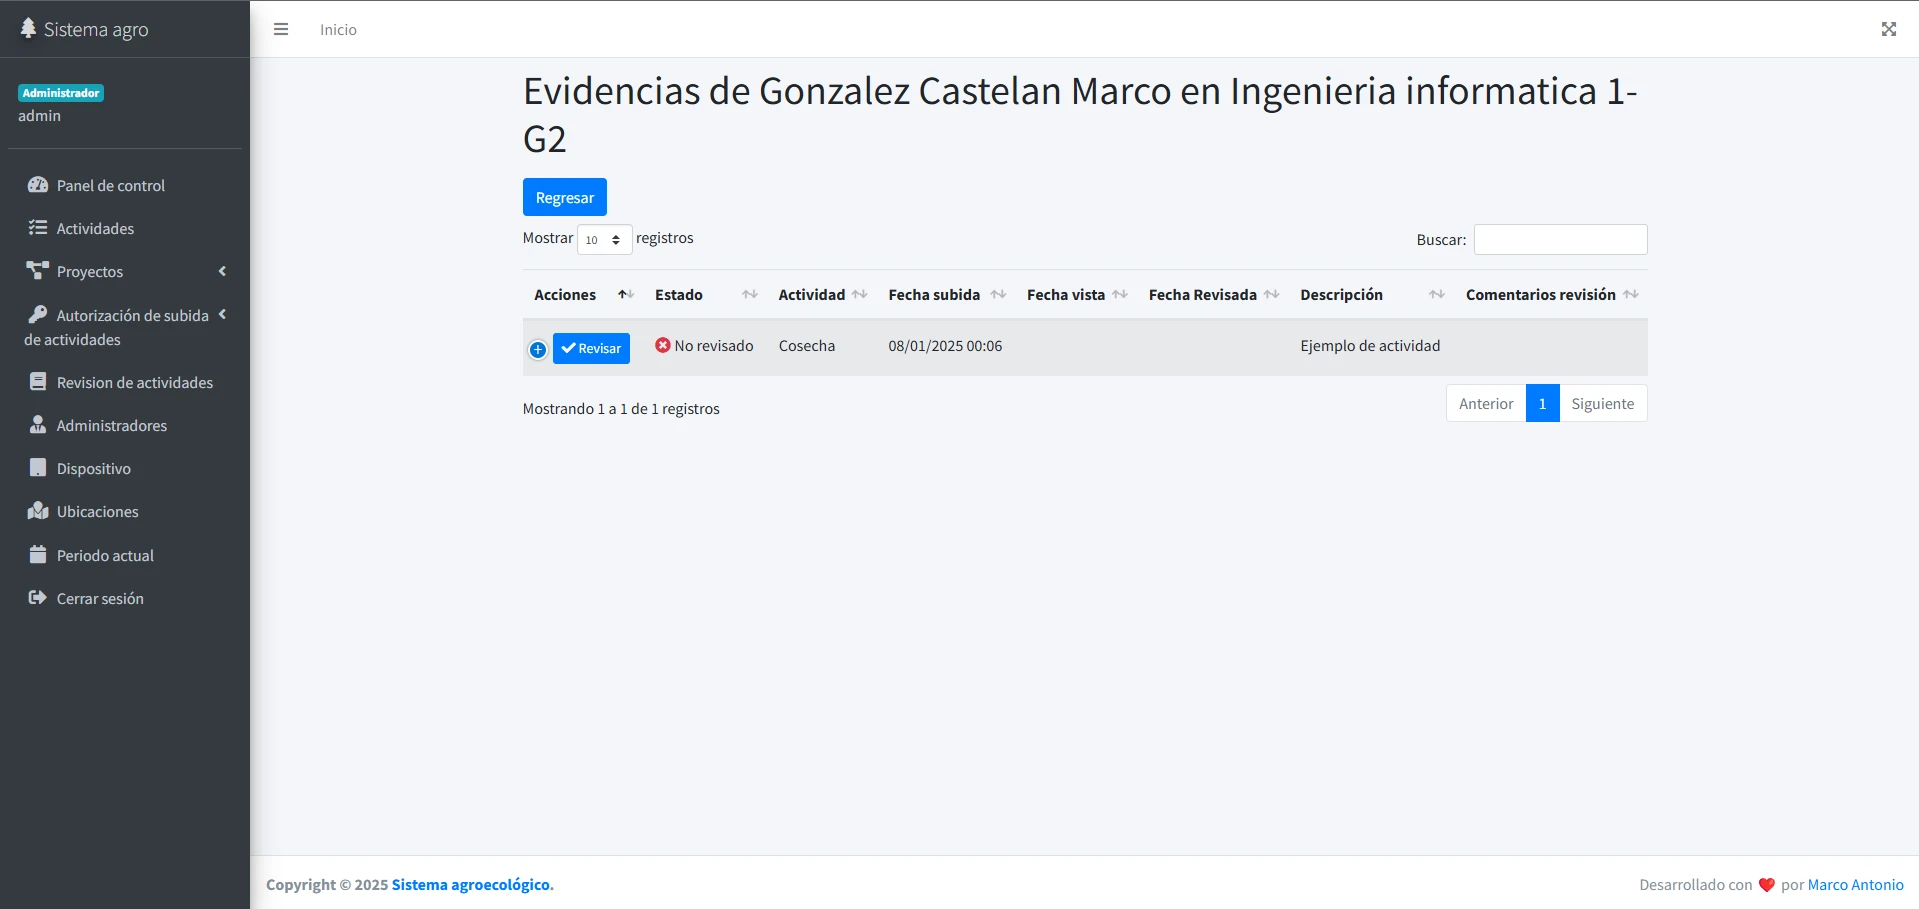
Task: Click the Administrador role badge
Action: (x=61, y=93)
